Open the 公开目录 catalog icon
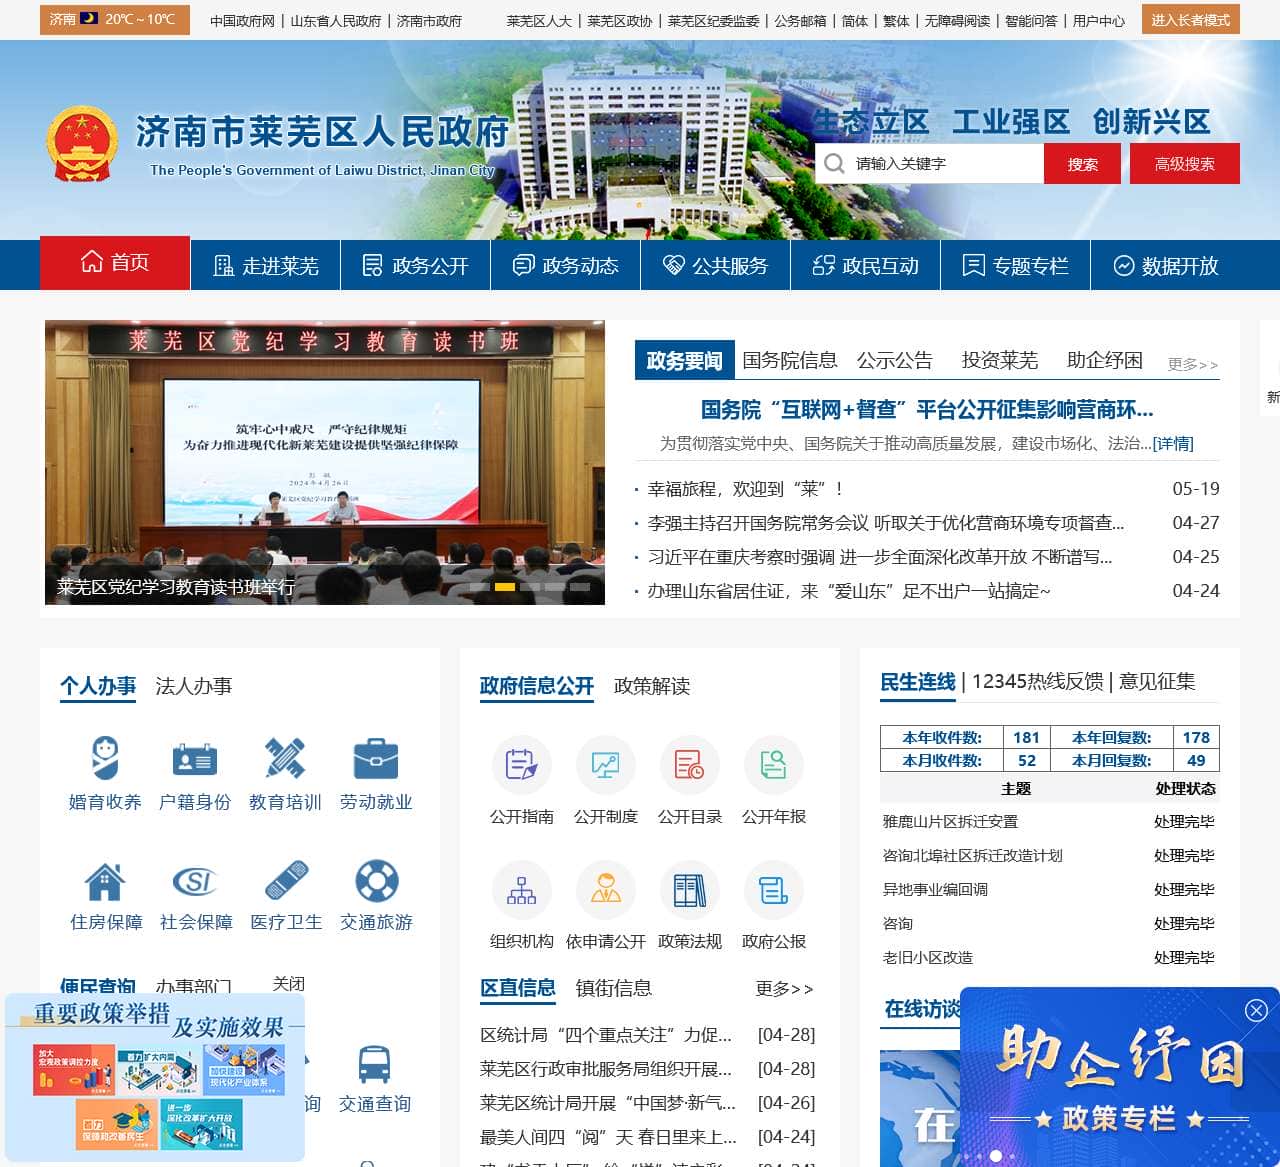The image size is (1280, 1167). [690, 765]
